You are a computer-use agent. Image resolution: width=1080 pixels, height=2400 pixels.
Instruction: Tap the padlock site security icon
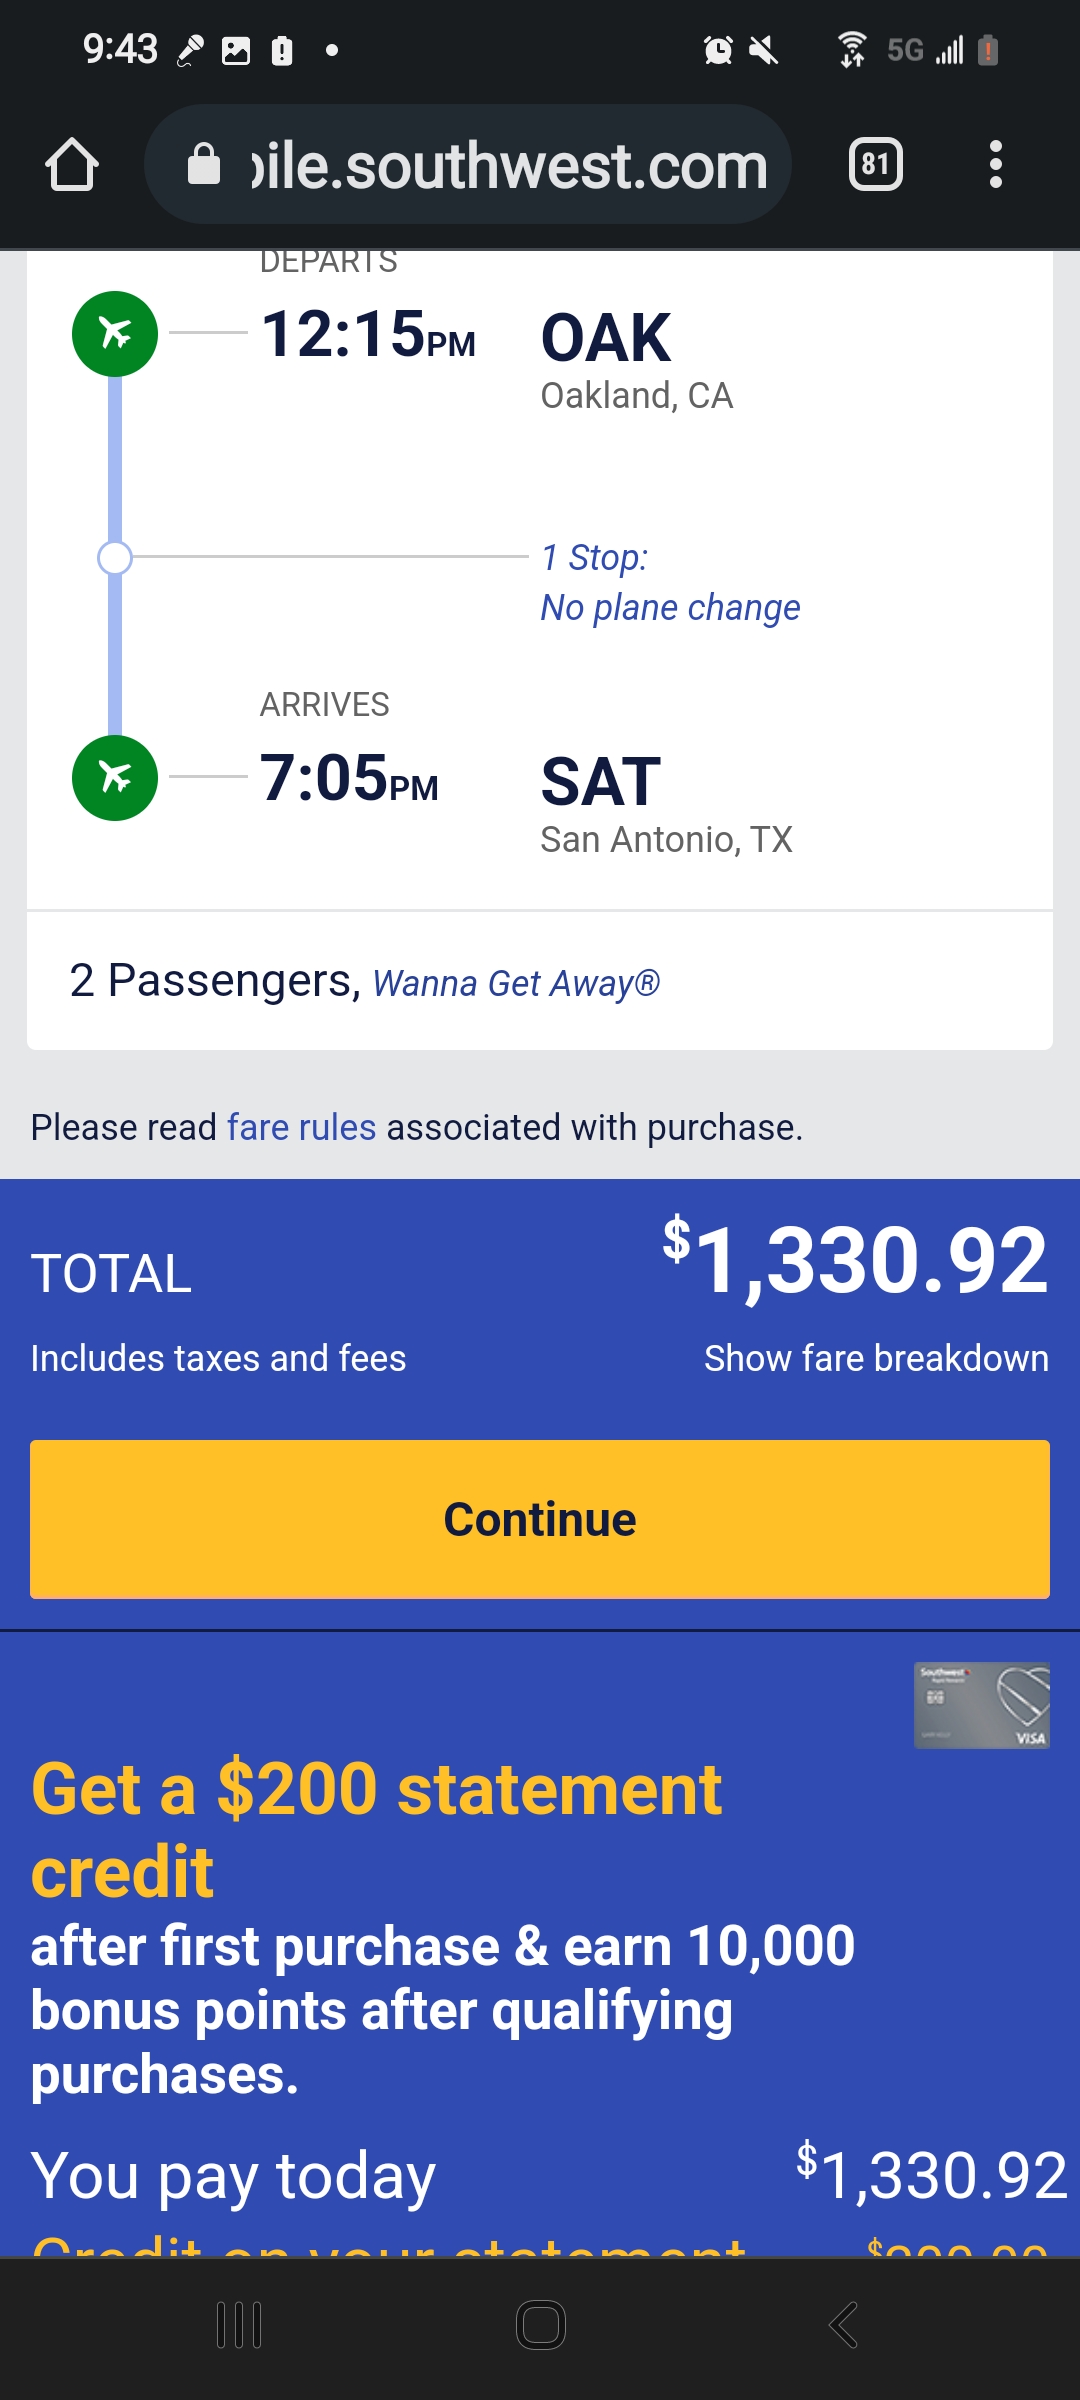click(204, 165)
